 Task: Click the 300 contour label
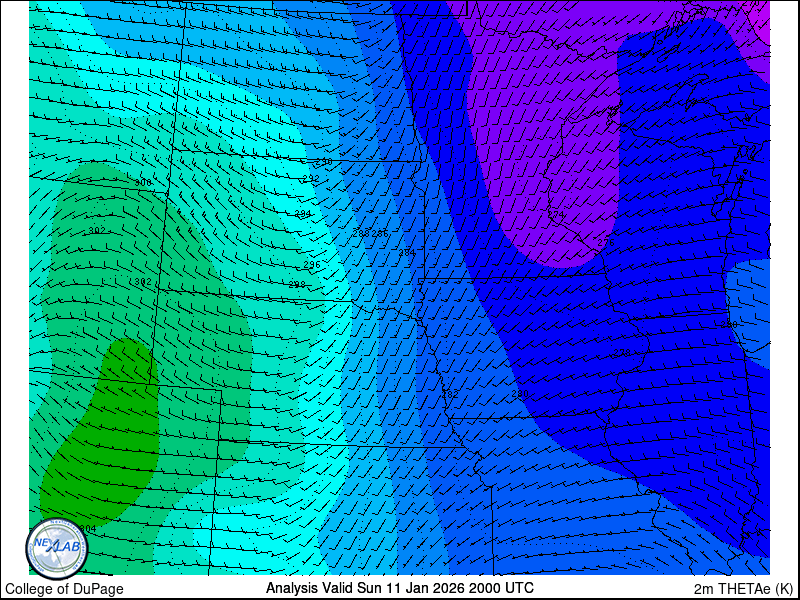[x=143, y=183]
